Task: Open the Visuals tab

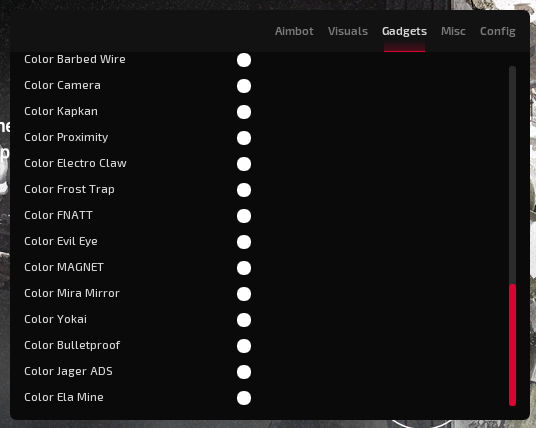Action: [348, 31]
